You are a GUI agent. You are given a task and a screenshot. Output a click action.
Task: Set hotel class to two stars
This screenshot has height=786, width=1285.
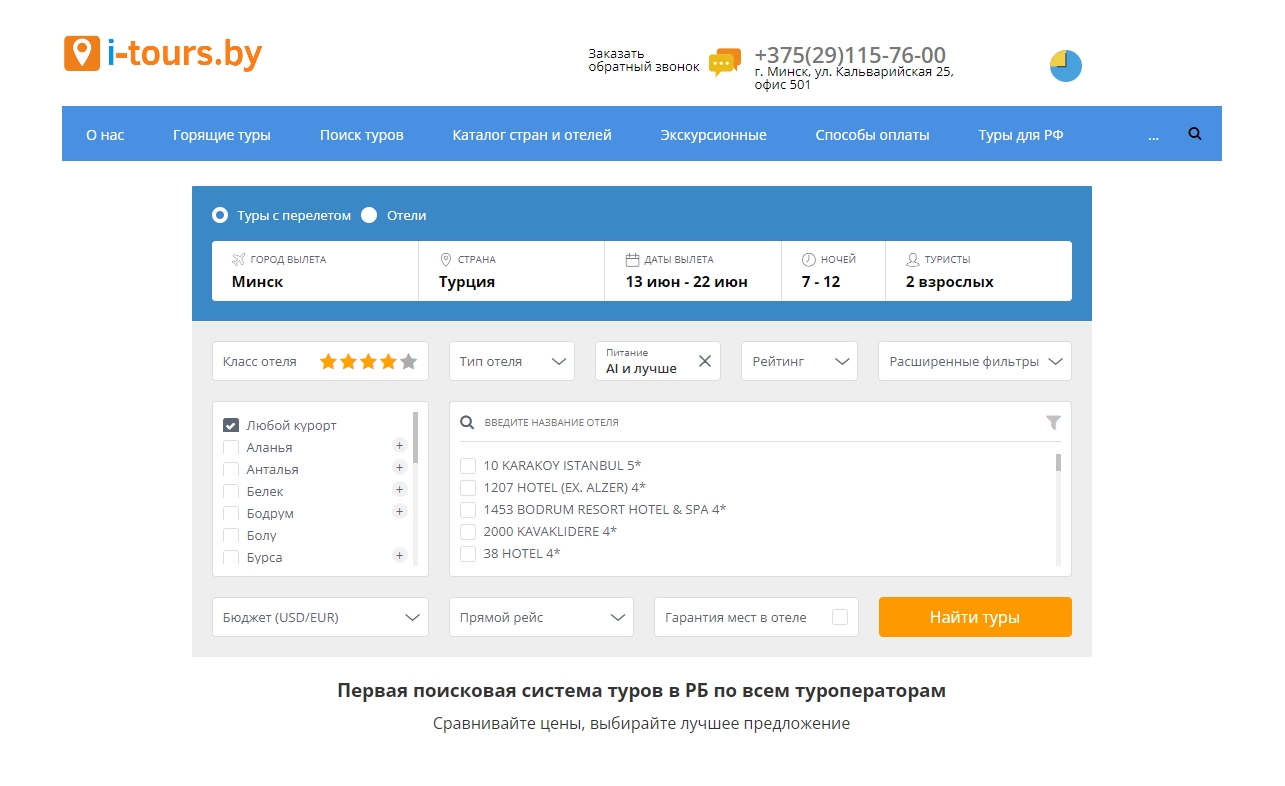348,361
